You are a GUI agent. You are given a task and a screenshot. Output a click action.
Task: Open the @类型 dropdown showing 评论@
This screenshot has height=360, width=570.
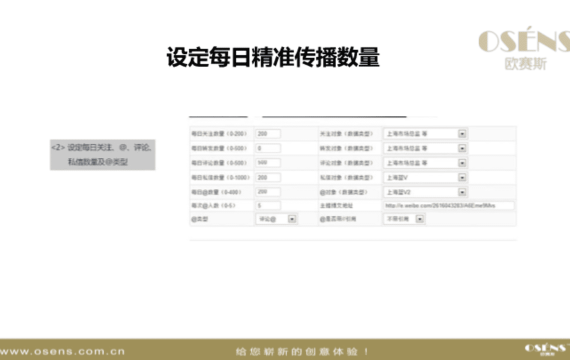click(x=277, y=219)
